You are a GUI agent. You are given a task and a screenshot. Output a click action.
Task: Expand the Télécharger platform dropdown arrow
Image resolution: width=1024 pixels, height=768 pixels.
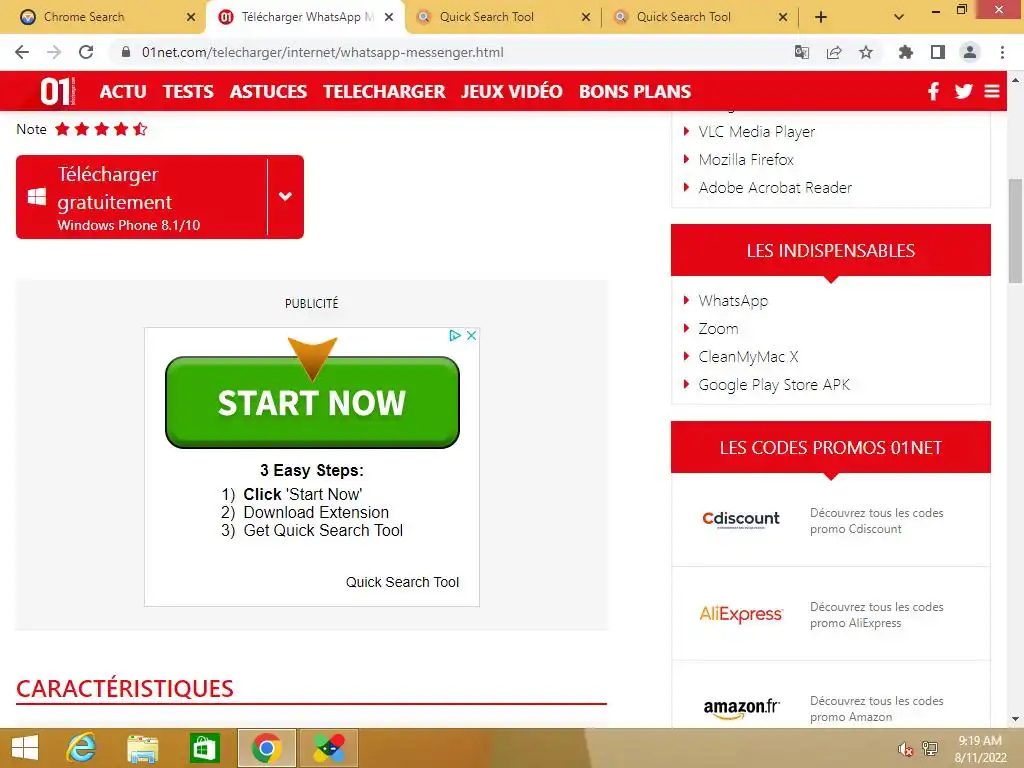coord(285,197)
